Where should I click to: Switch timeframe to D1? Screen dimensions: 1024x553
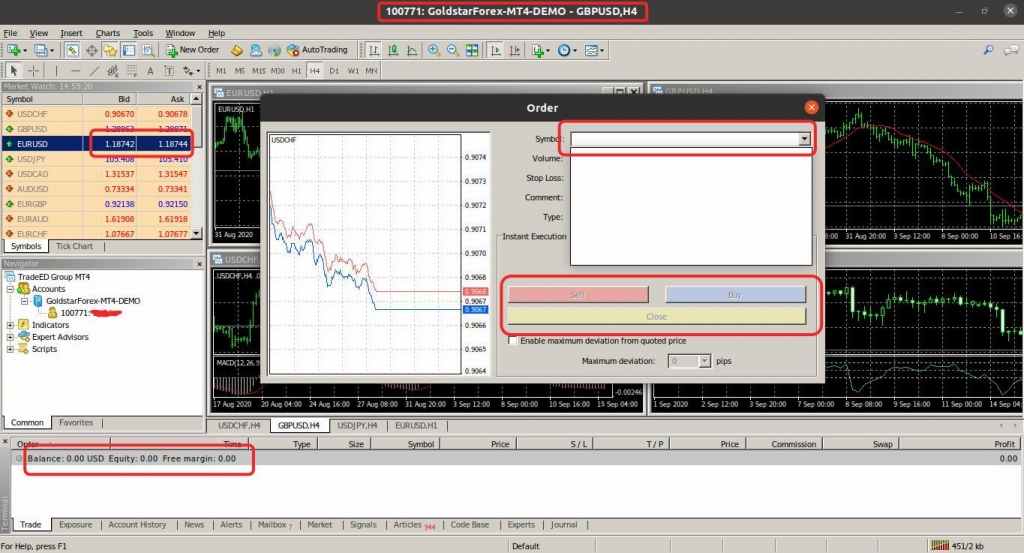tap(334, 71)
